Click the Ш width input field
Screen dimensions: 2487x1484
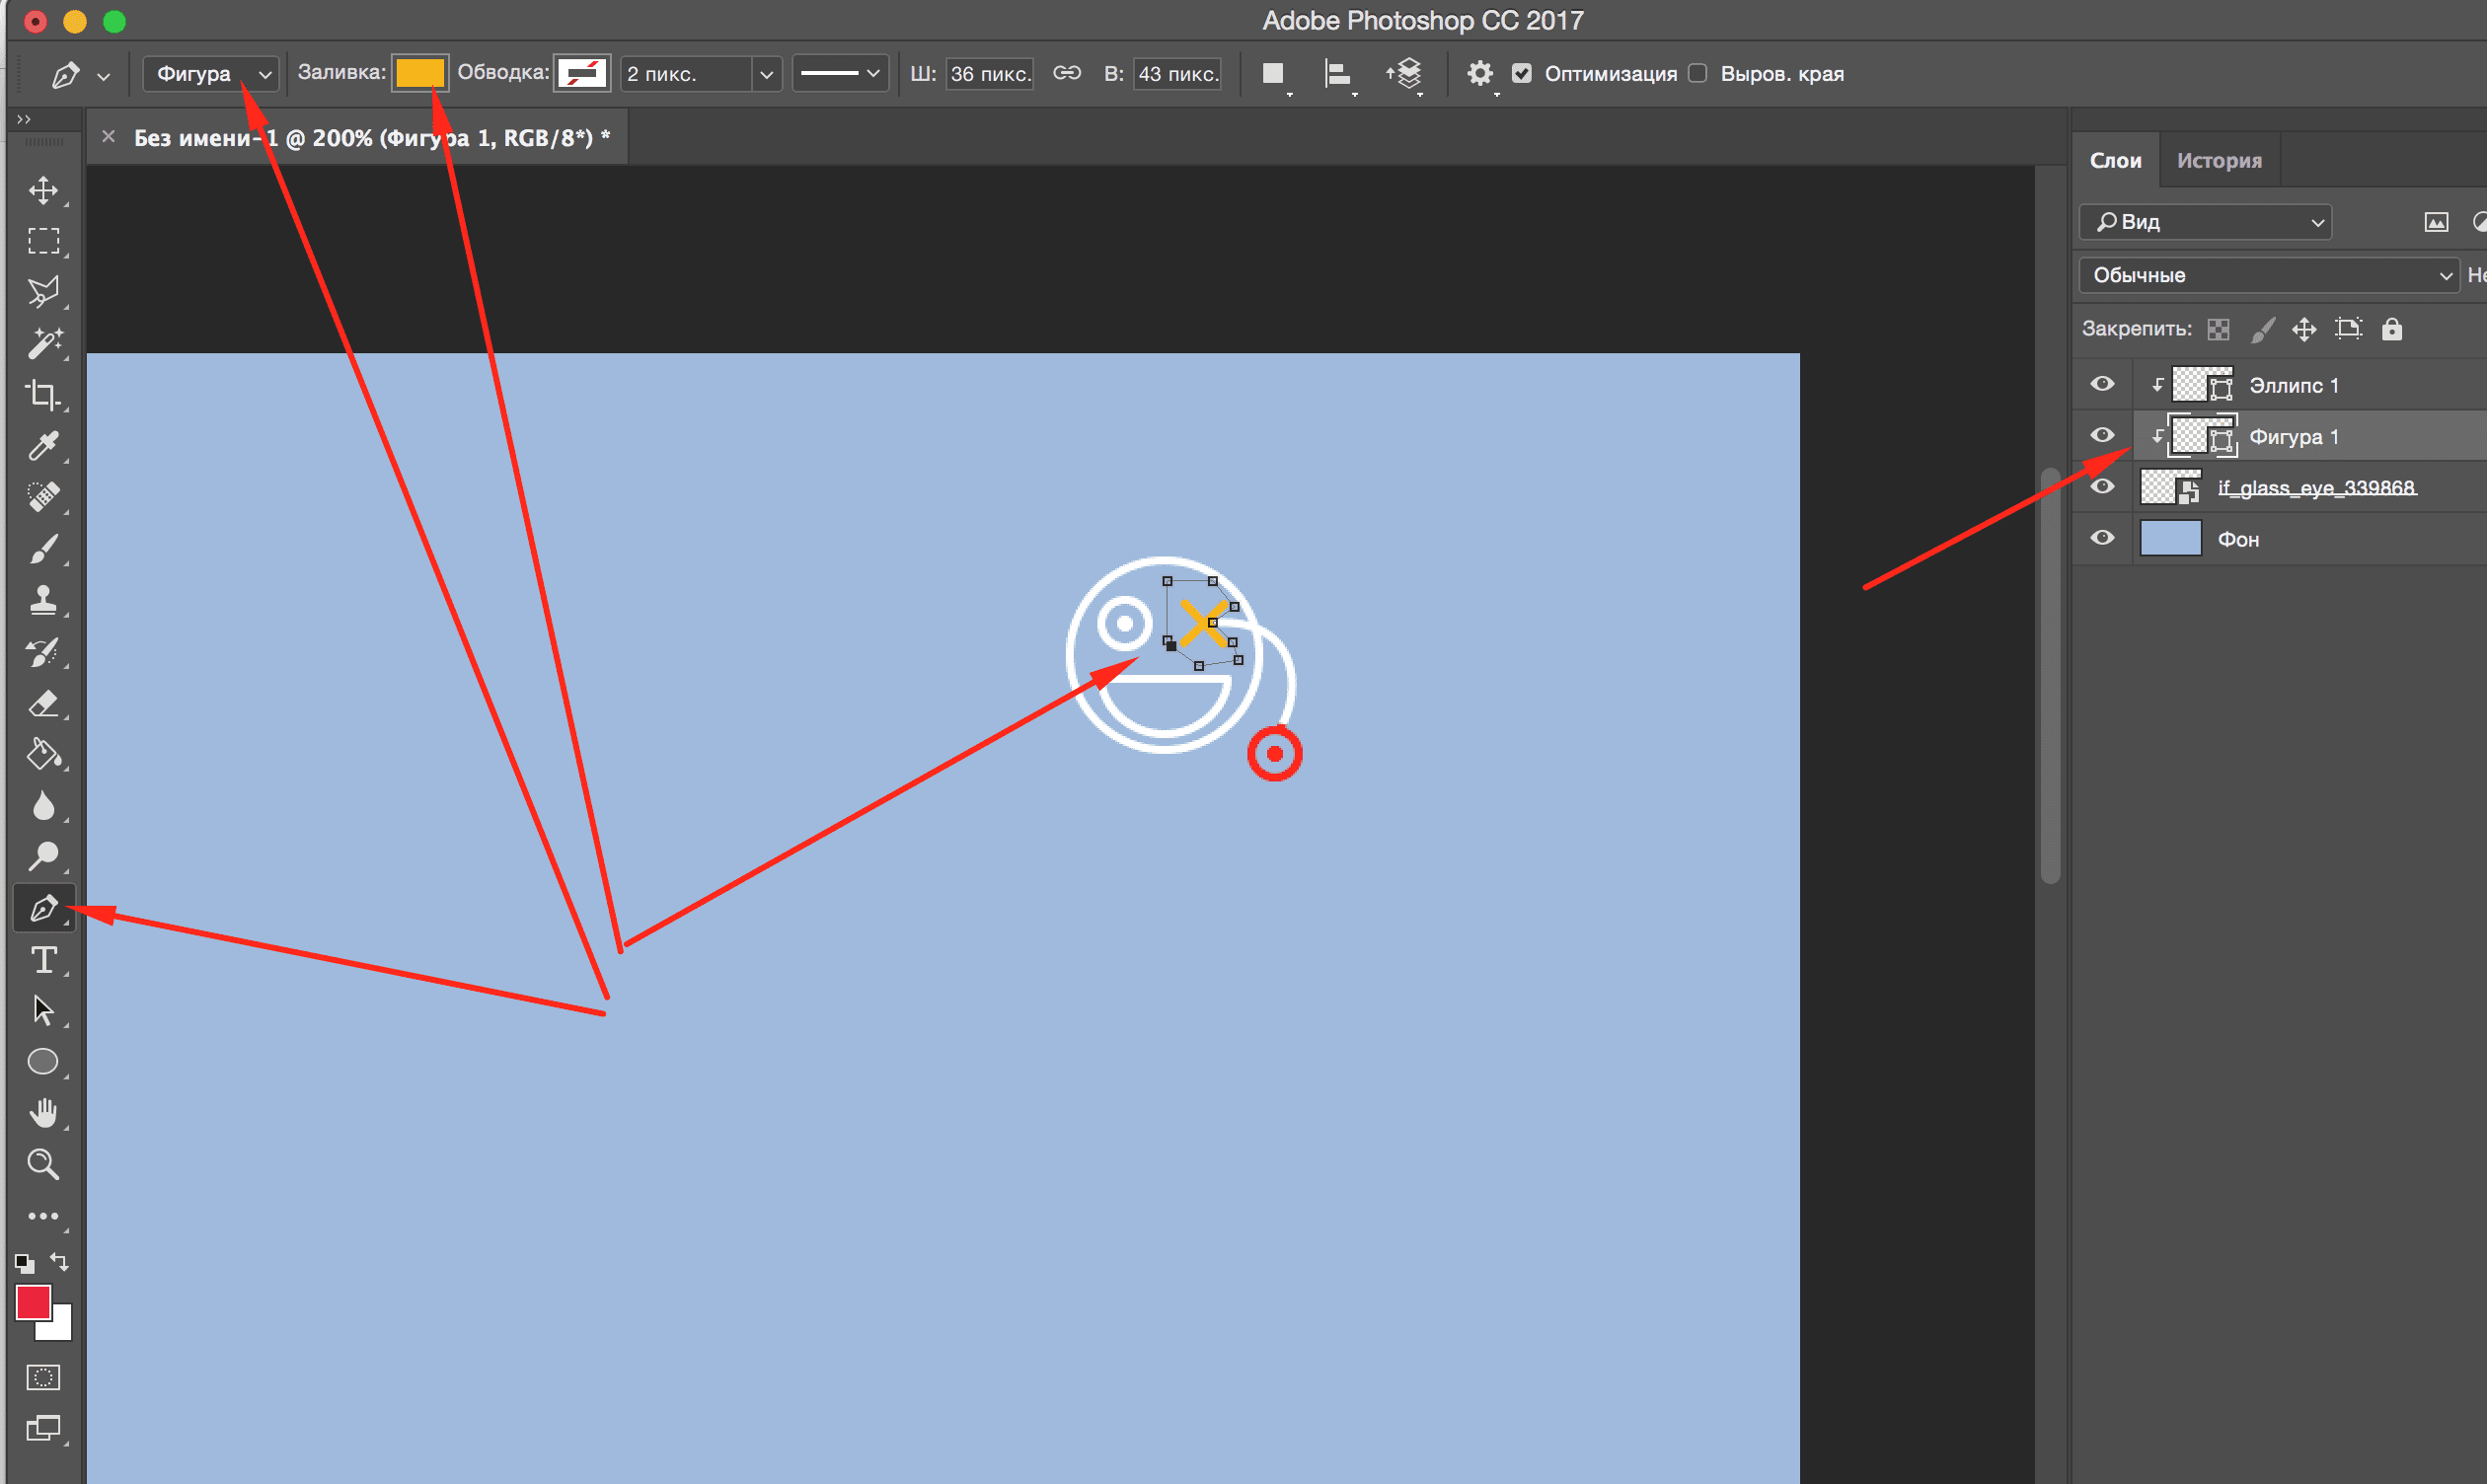(x=988, y=74)
